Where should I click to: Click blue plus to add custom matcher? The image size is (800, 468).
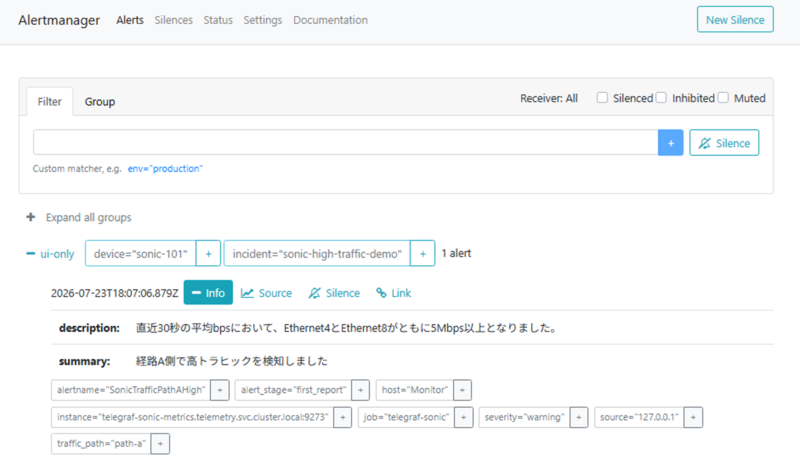[670, 143]
